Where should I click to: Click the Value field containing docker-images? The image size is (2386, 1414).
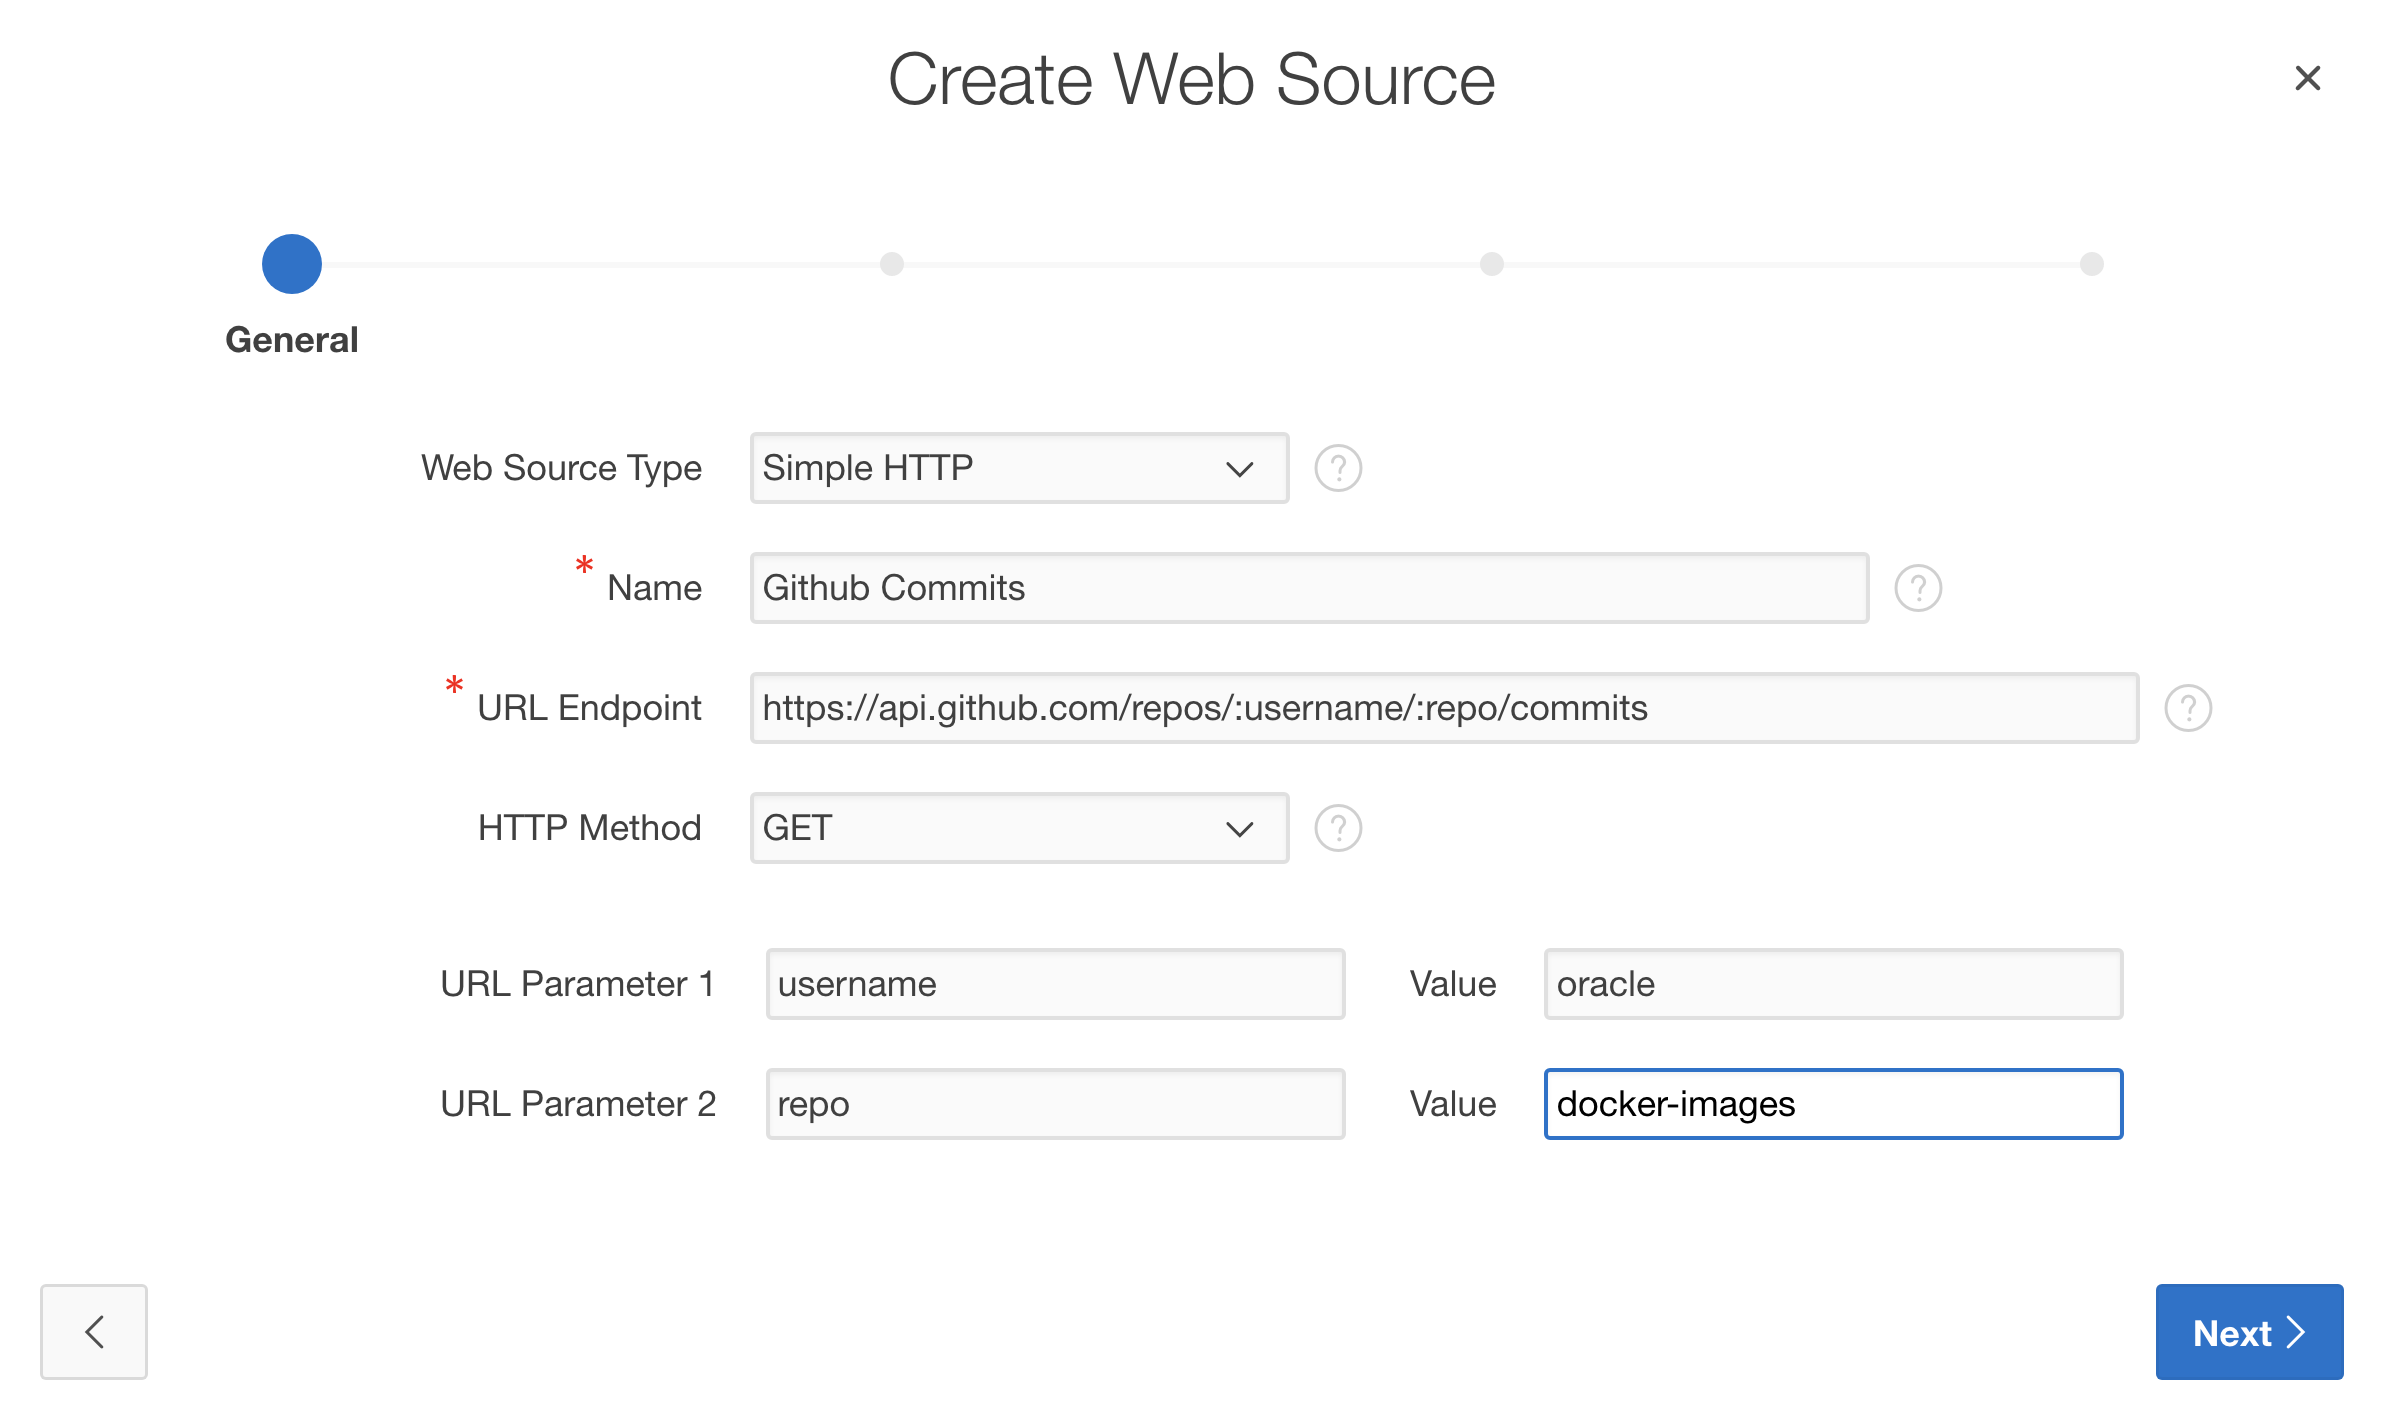tap(1832, 1104)
